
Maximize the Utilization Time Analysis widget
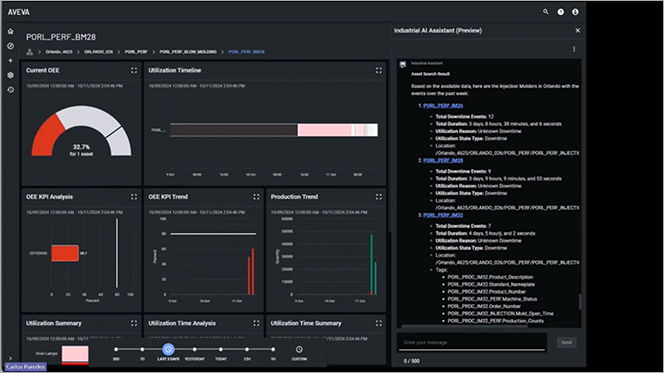click(x=256, y=323)
